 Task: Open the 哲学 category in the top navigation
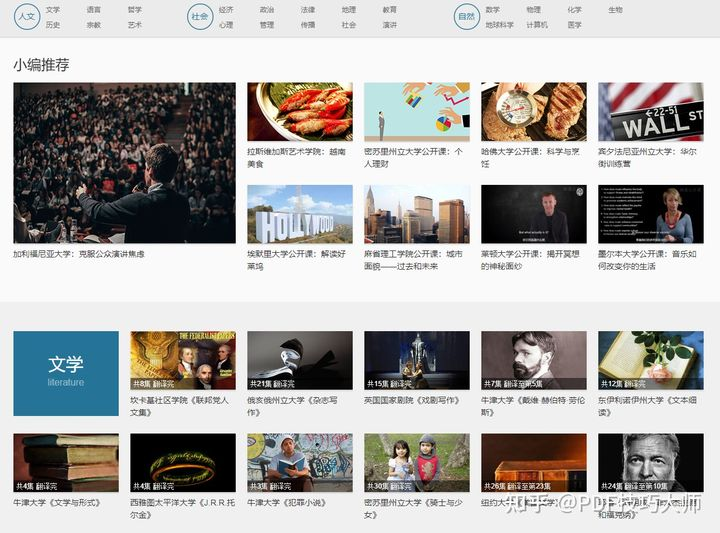[135, 10]
